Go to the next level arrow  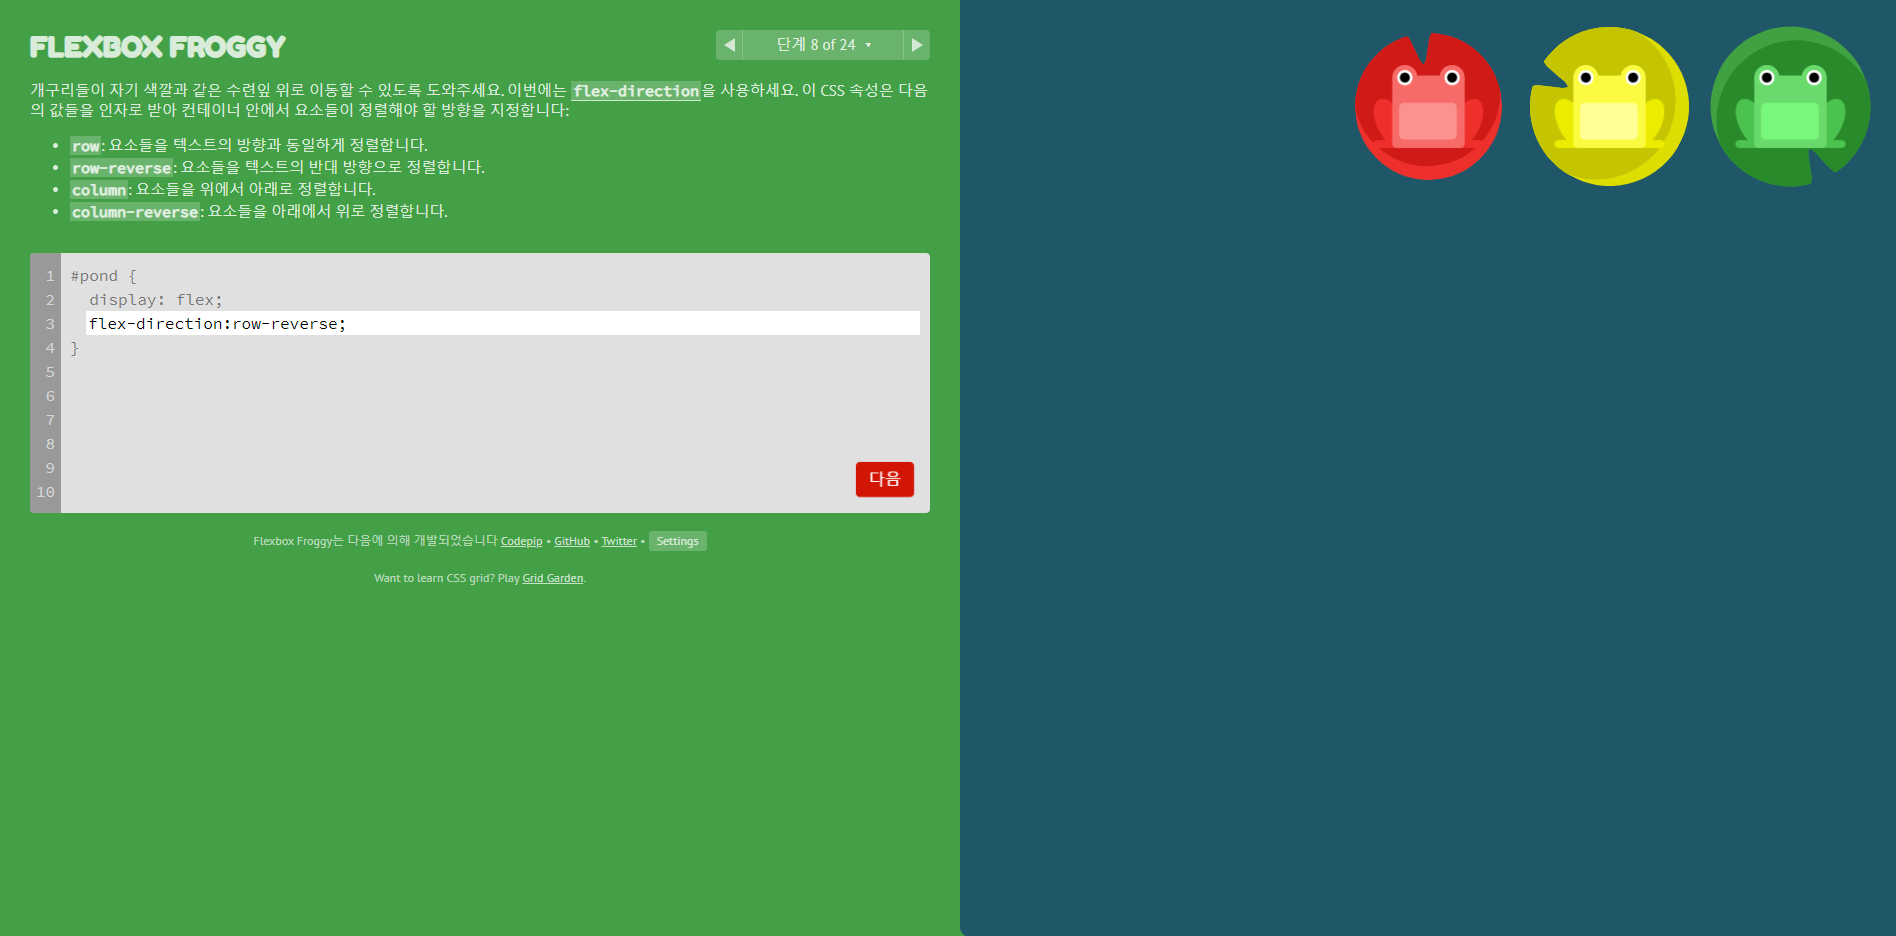click(x=916, y=45)
